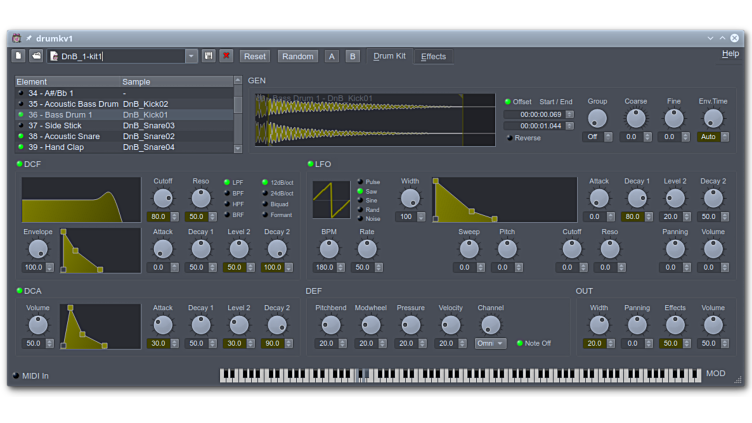Open the preset name dropdown
Viewport: 752px width, 423px height.
pos(191,56)
